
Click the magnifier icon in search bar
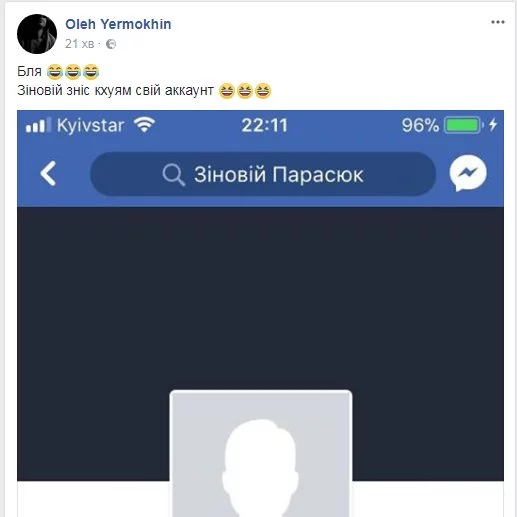(x=173, y=175)
